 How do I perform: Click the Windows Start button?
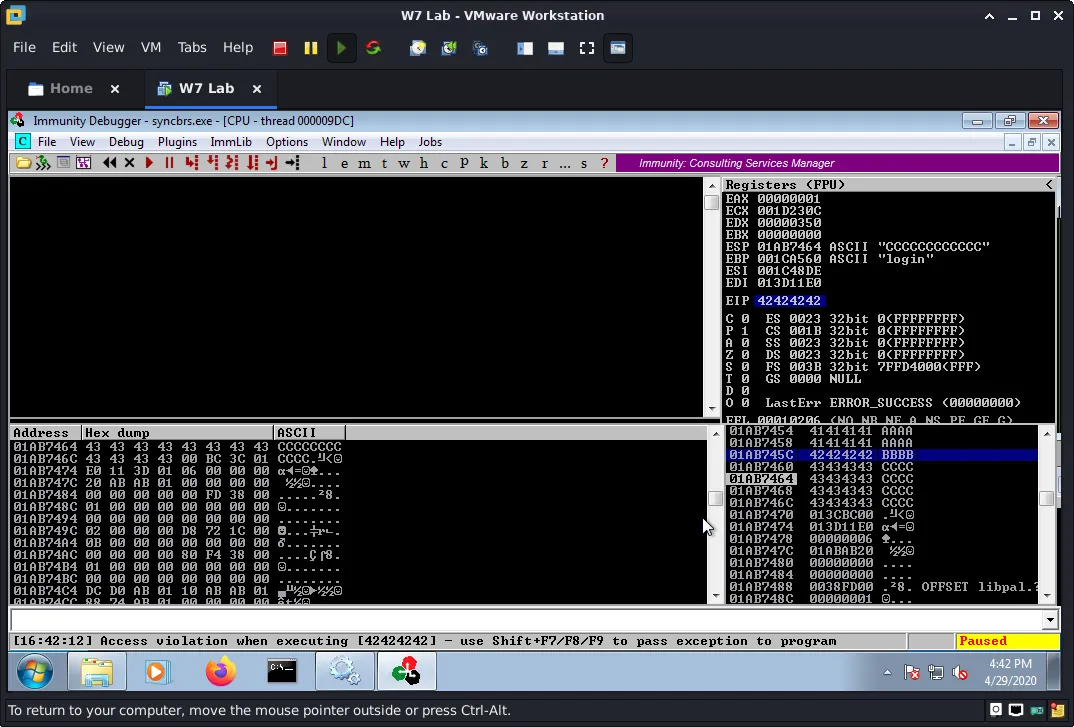[x=35, y=673]
